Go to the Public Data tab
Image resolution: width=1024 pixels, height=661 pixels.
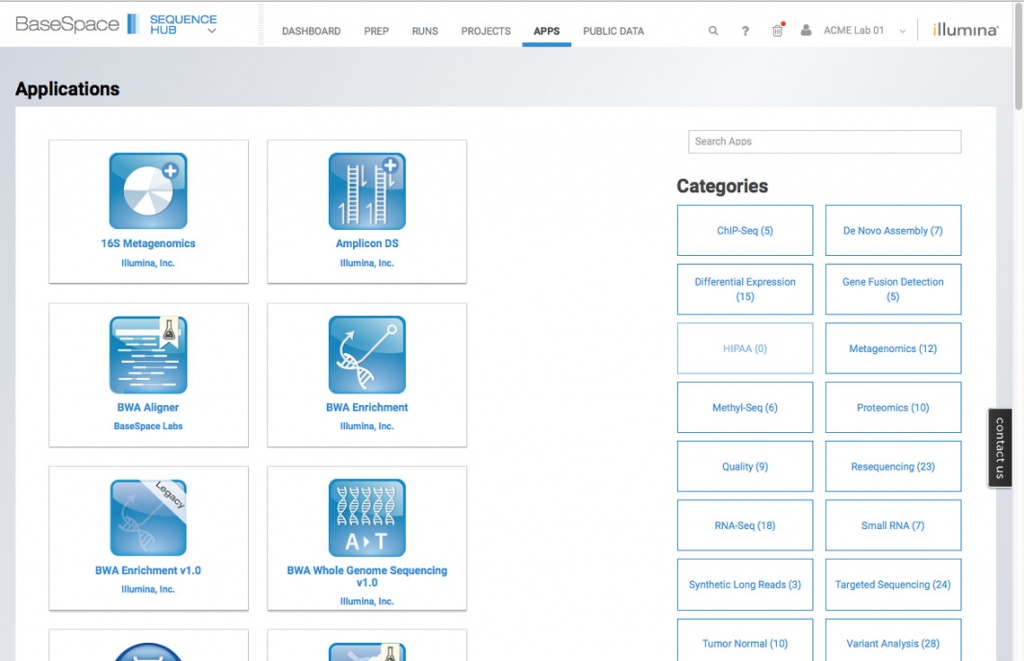[x=613, y=31]
